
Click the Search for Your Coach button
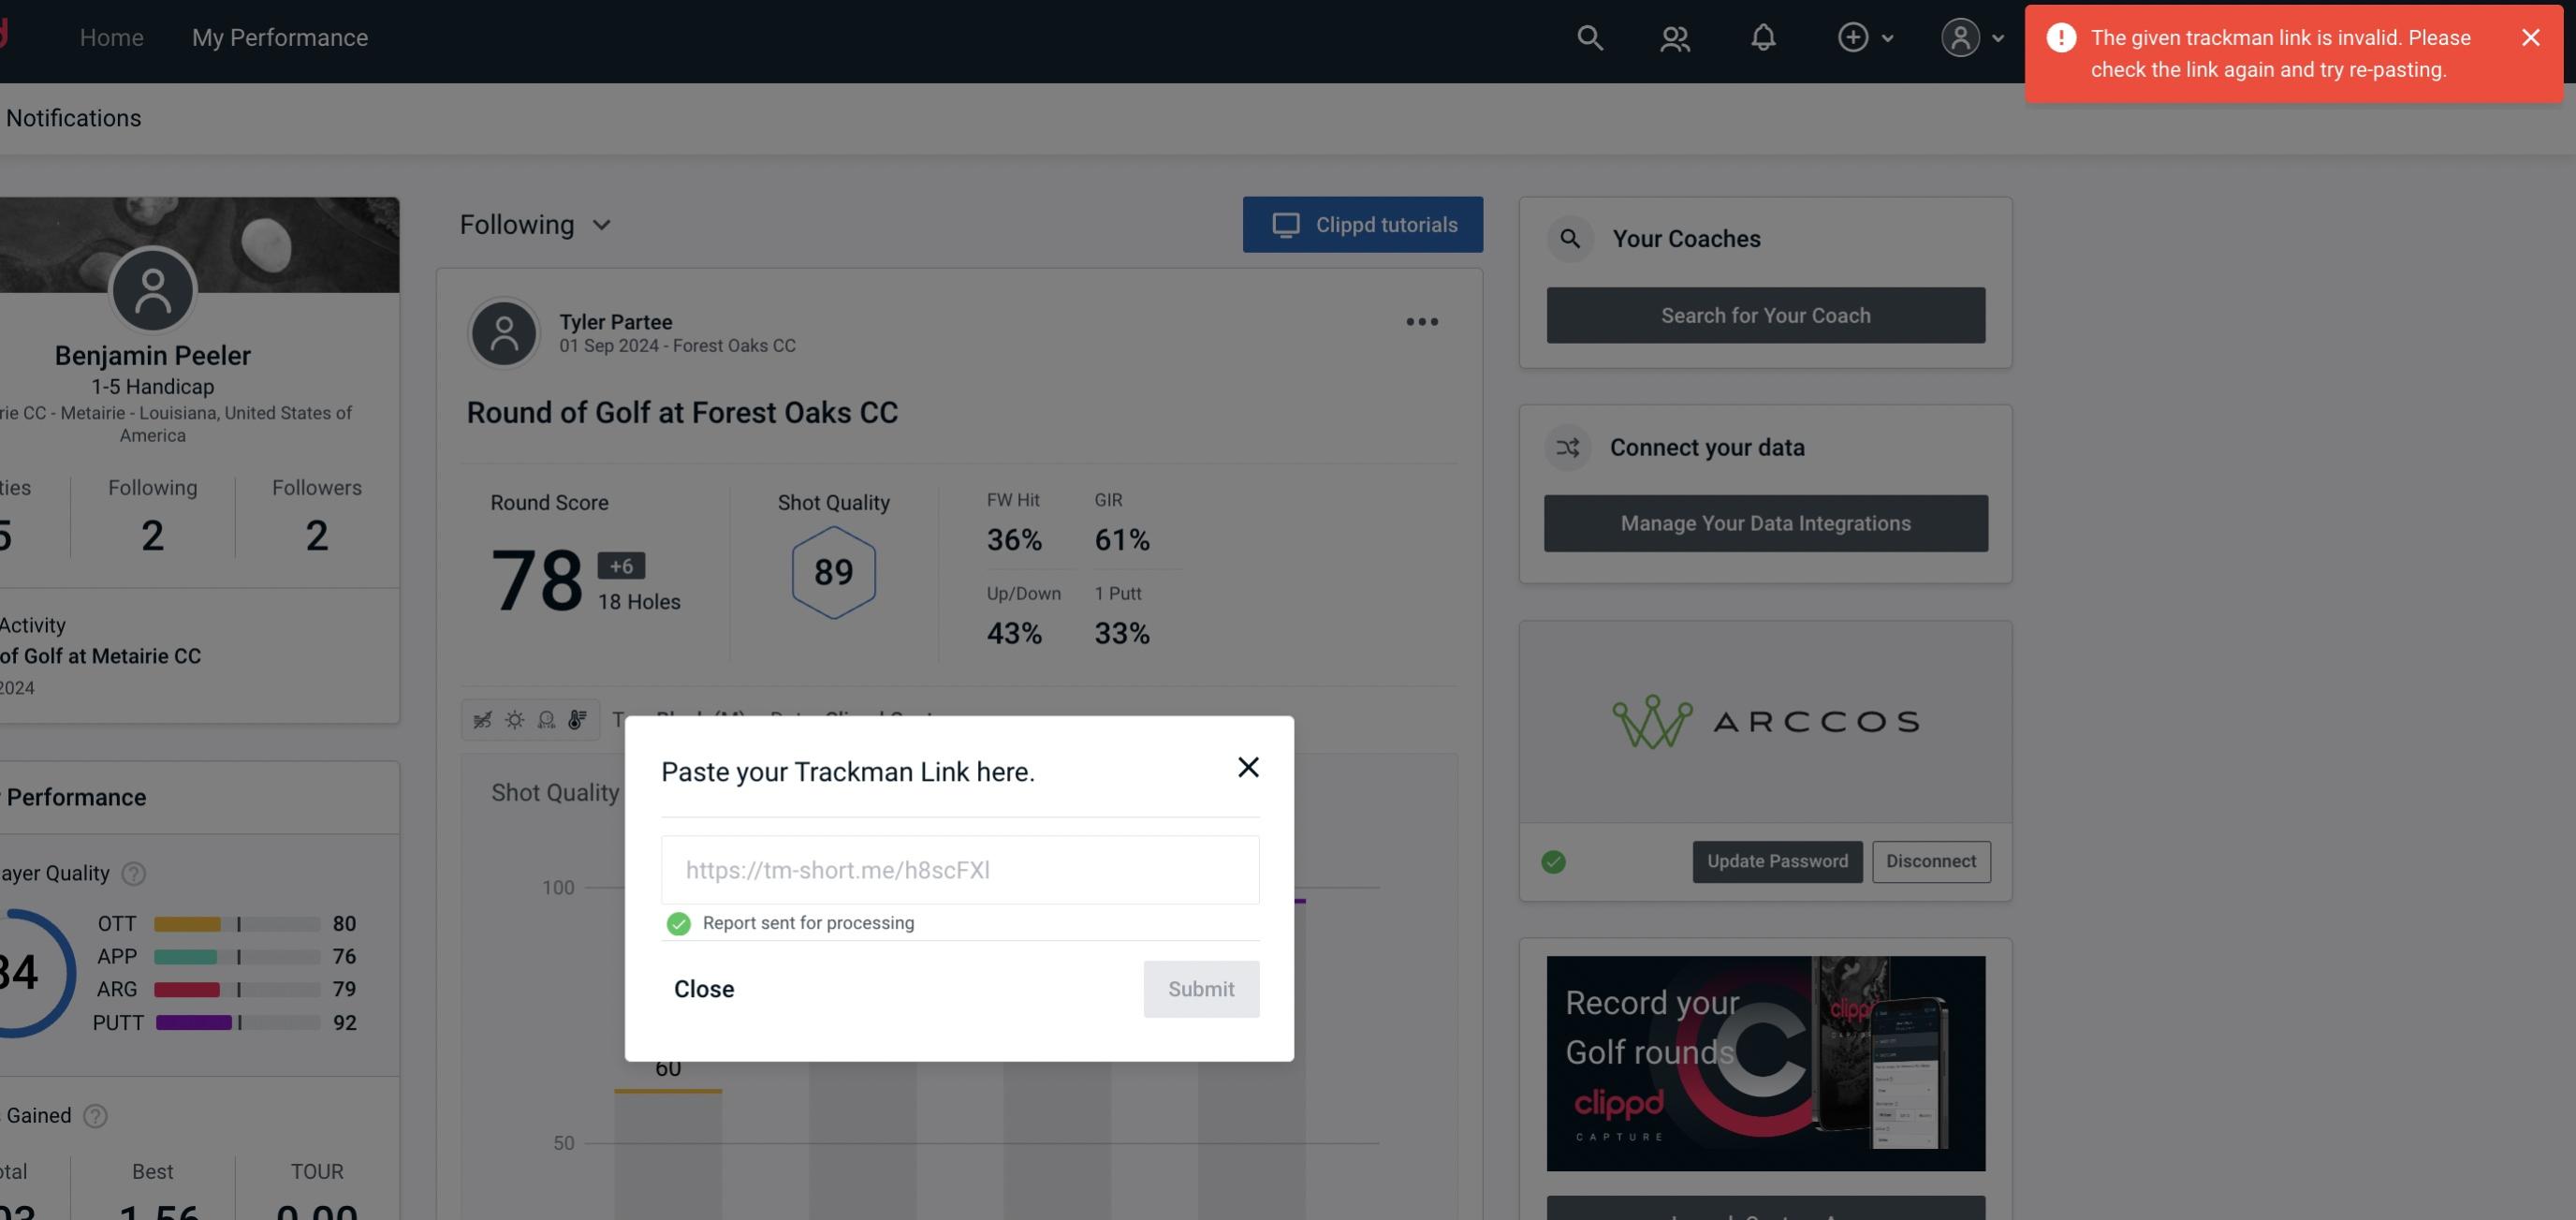point(1766,314)
